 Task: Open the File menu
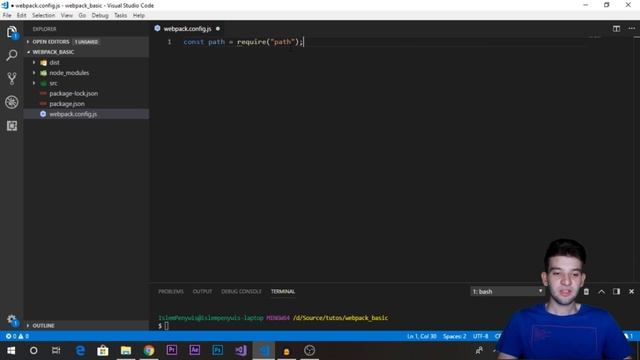coord(7,16)
